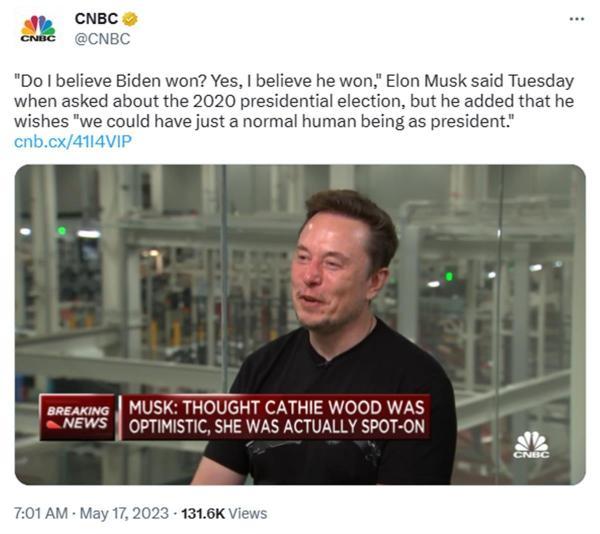Click the name Elon Musk in tweet text

(426, 81)
